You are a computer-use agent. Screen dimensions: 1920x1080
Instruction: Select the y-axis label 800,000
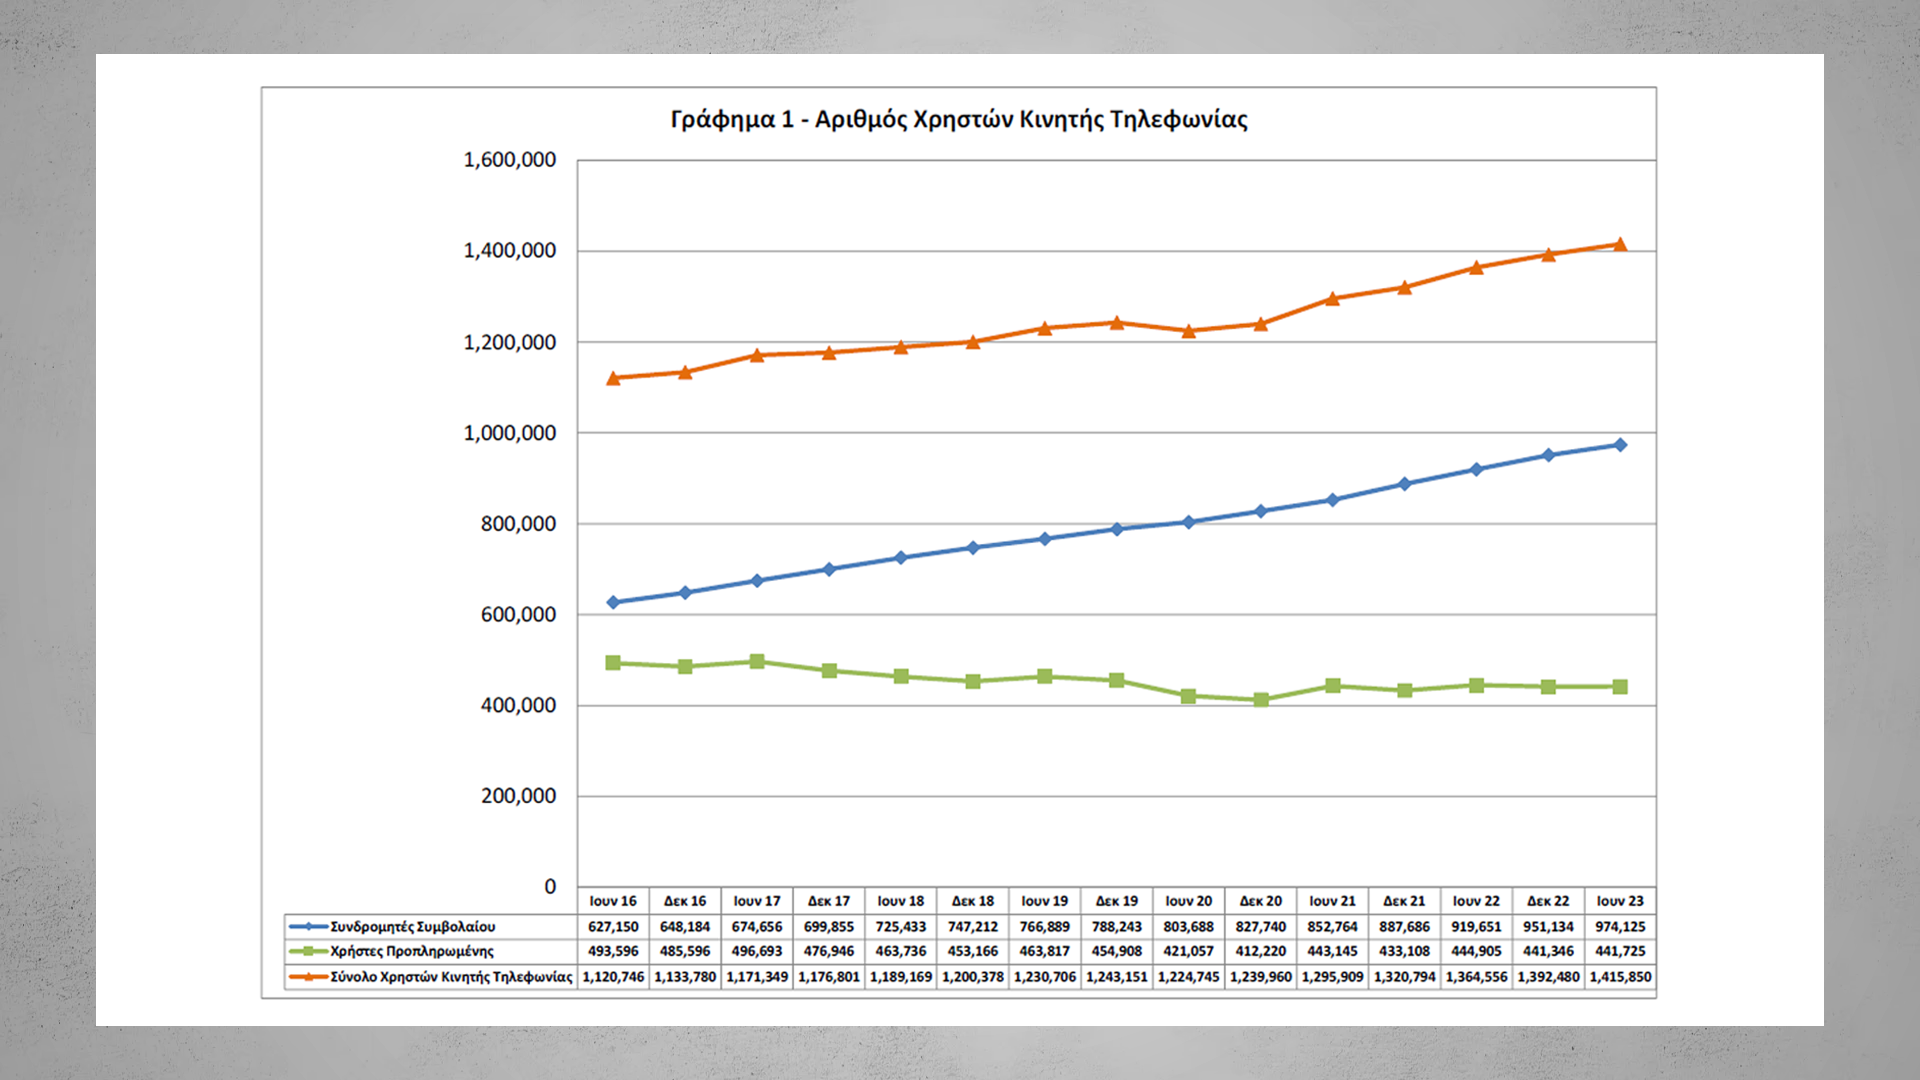518,524
